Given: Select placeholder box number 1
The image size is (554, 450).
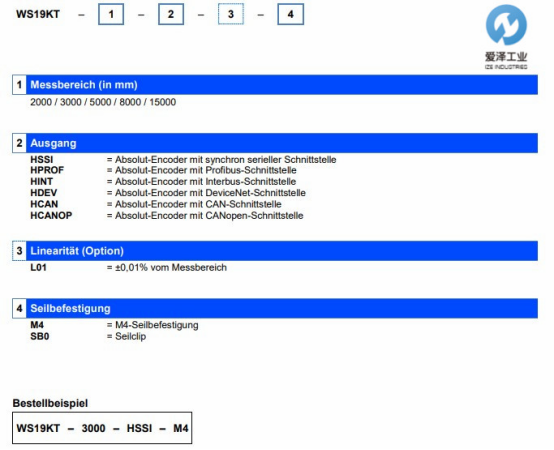Looking at the screenshot, I should (111, 14).
